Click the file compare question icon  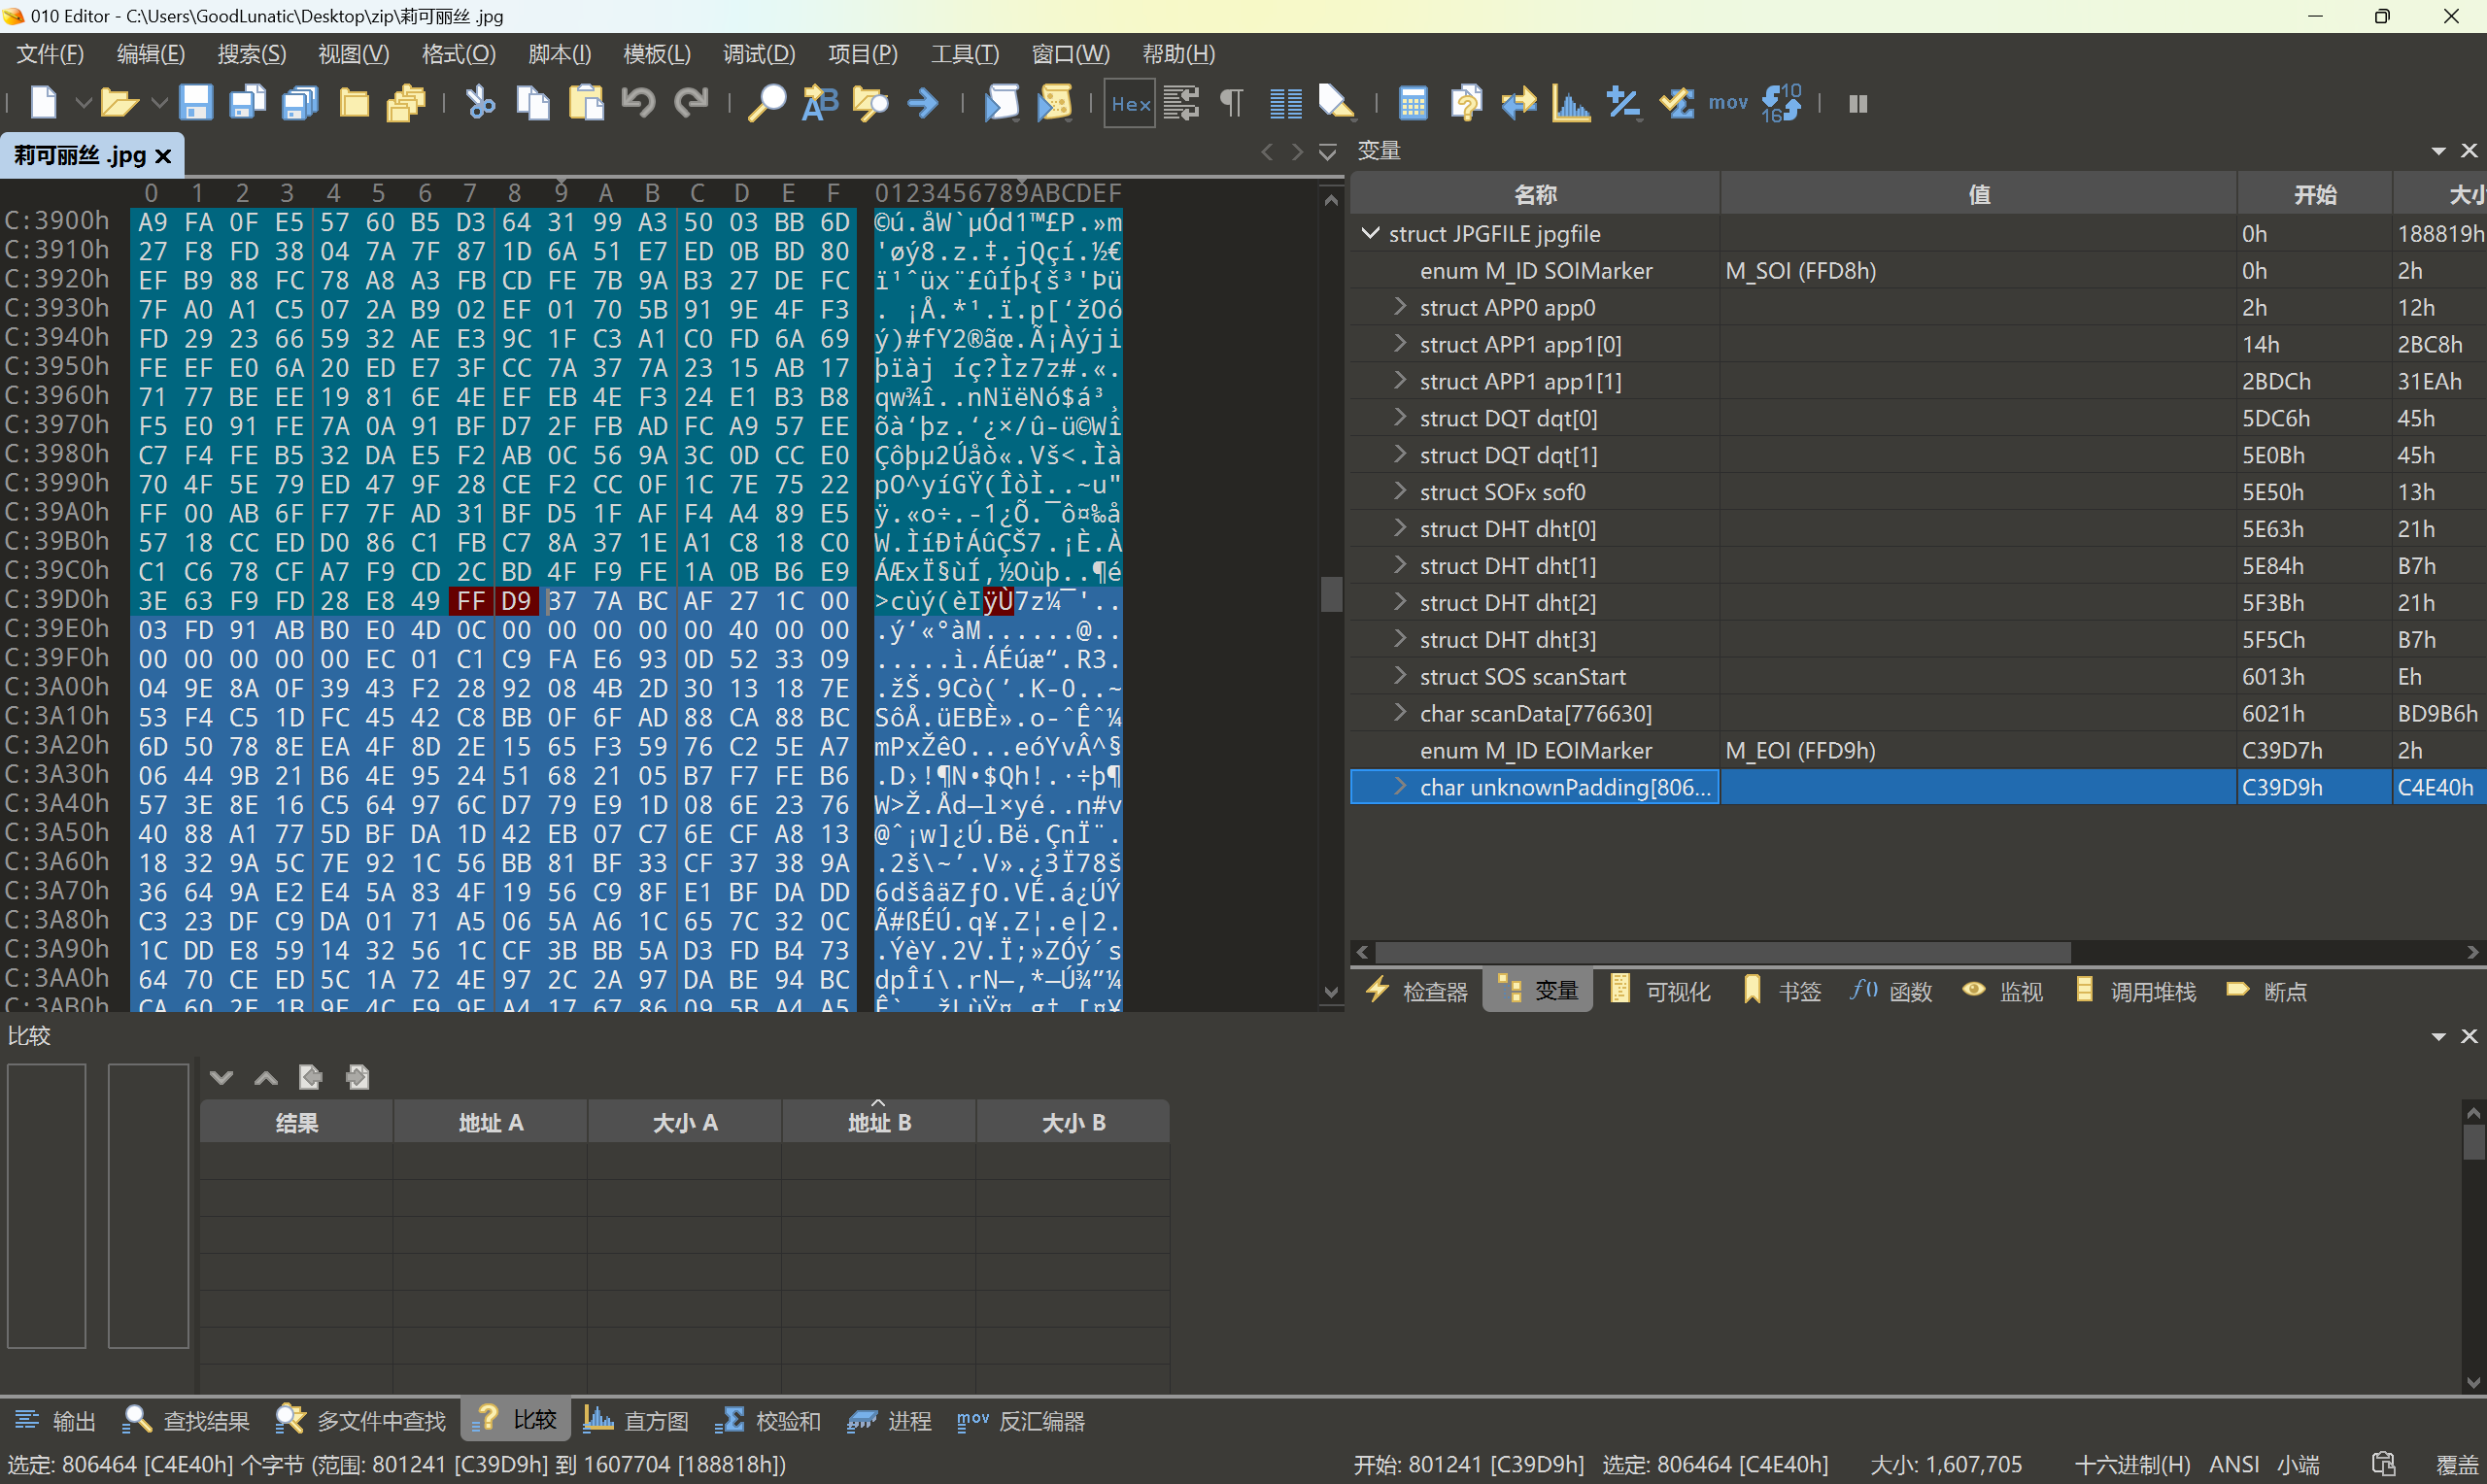(x=1466, y=102)
